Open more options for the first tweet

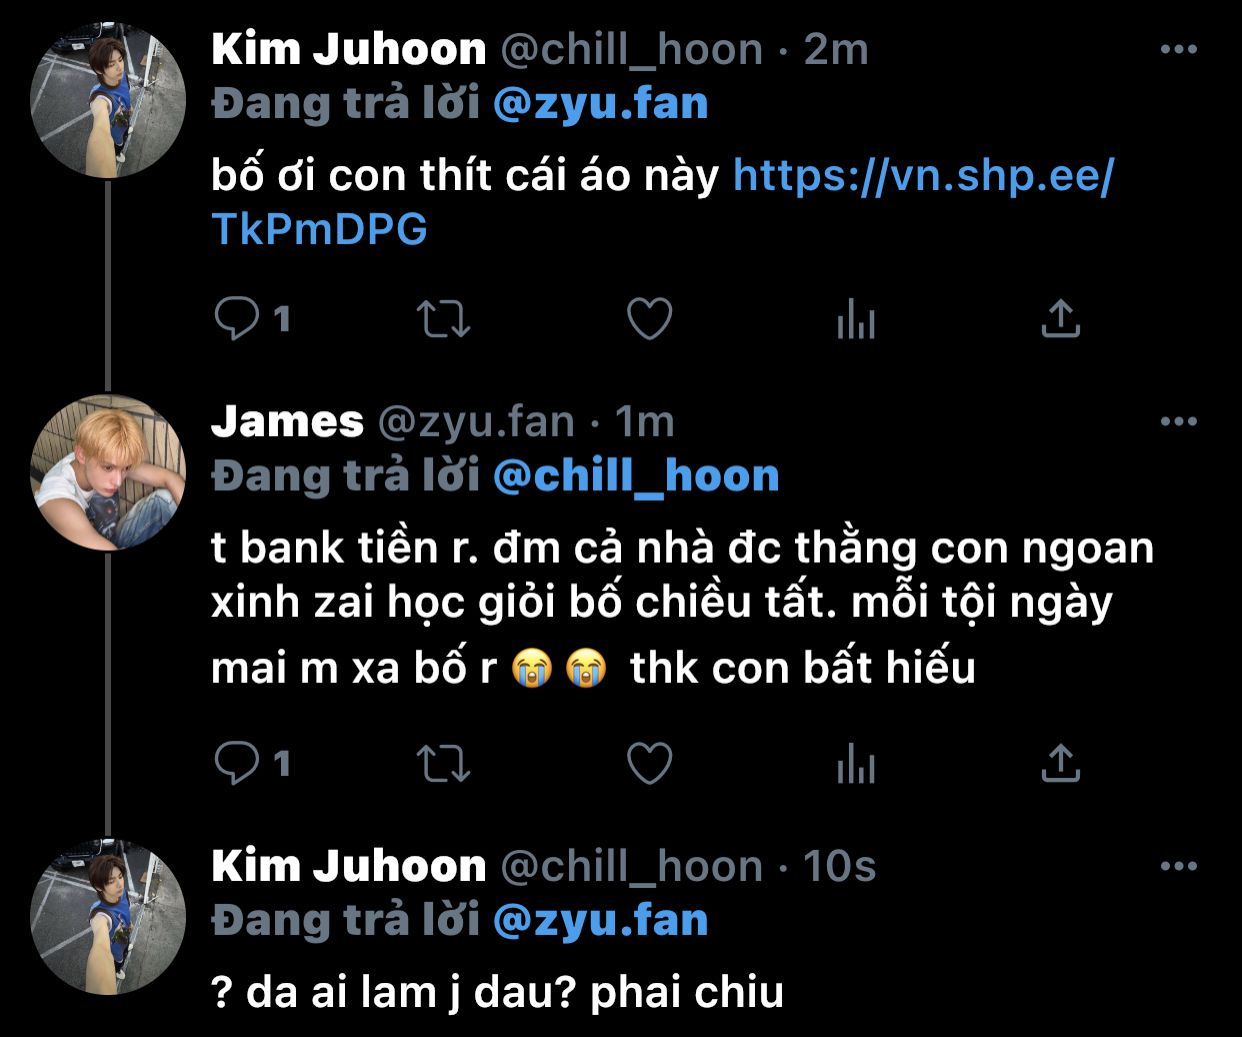coord(1178,49)
